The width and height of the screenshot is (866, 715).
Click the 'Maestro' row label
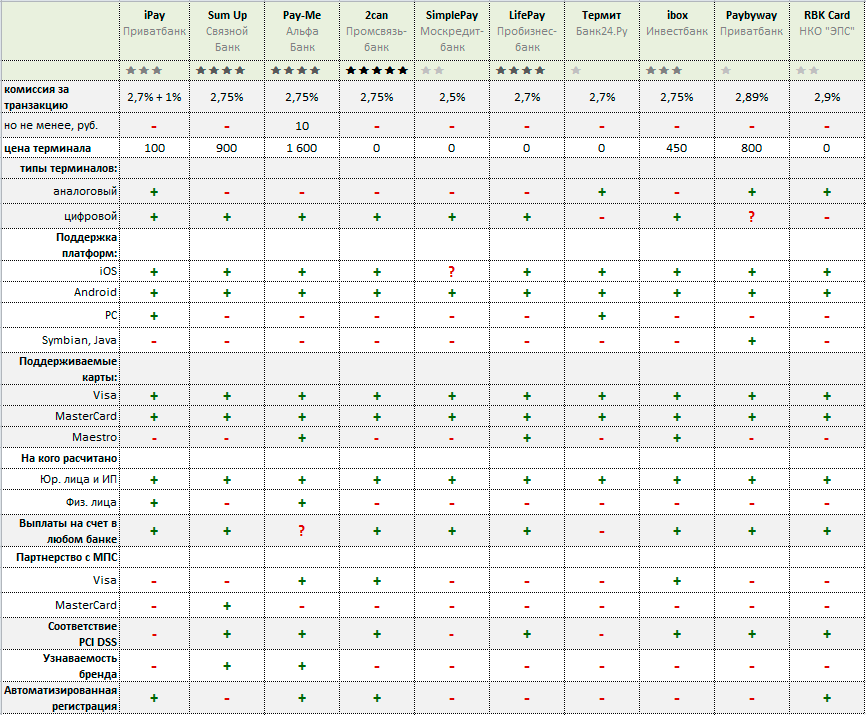point(94,437)
